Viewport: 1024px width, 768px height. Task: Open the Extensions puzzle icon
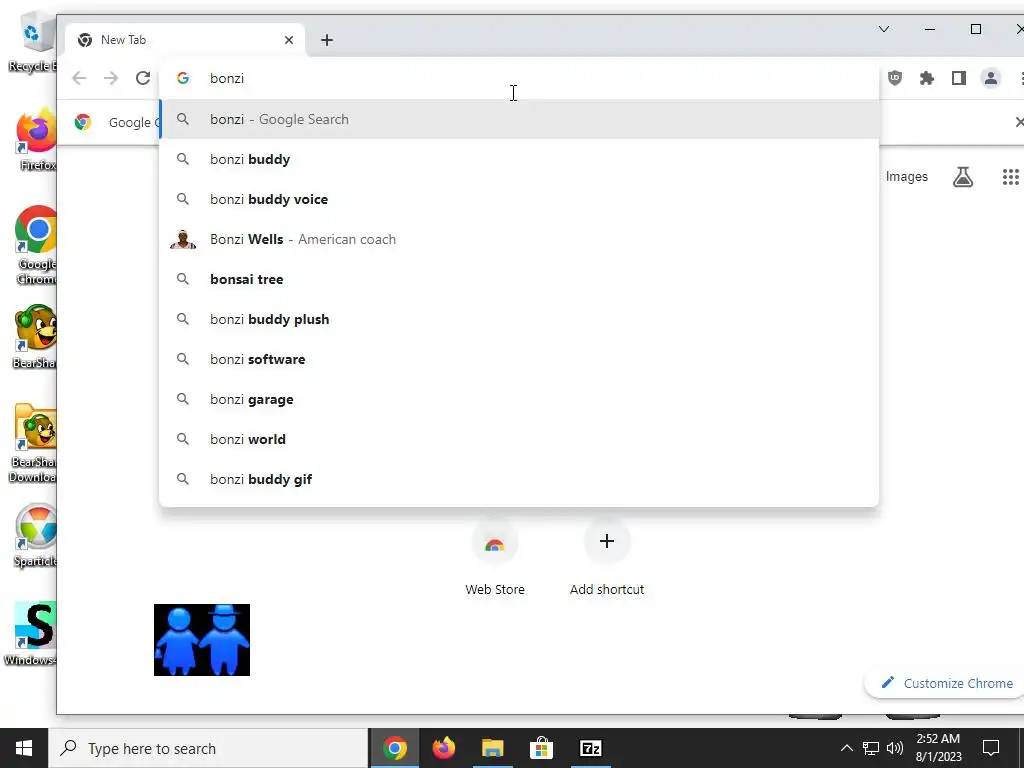pos(927,78)
